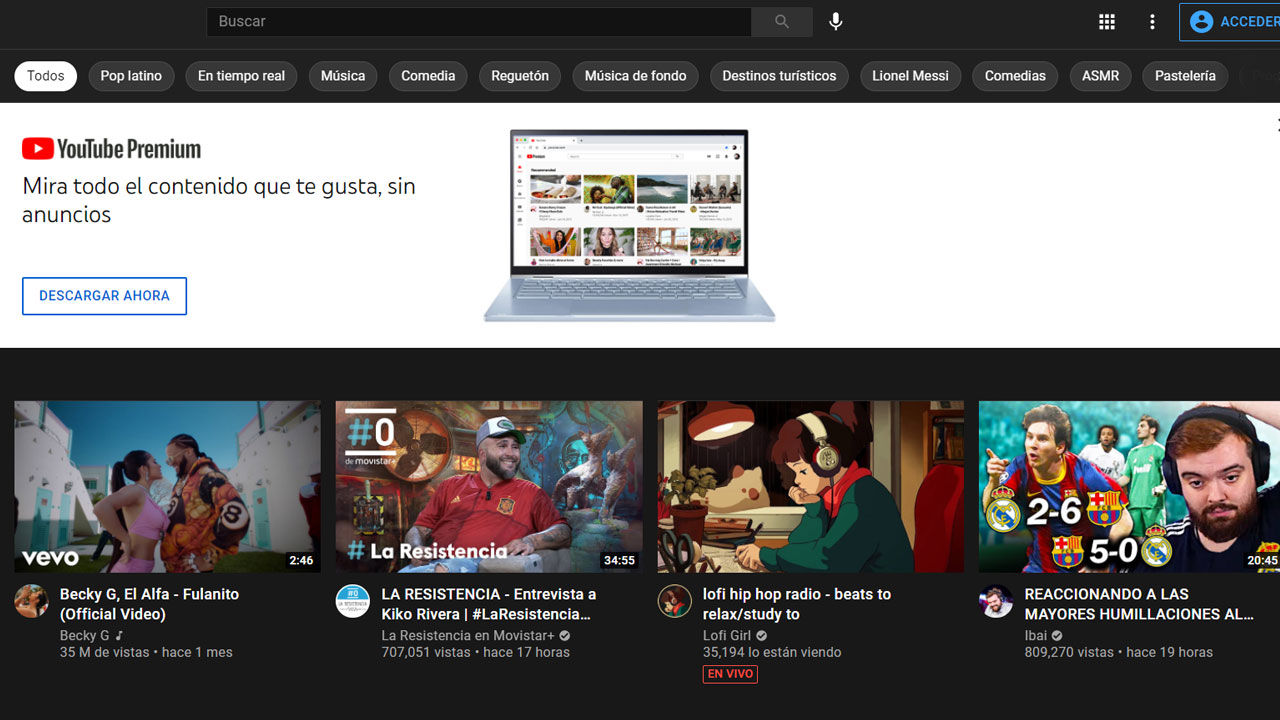1280x720 pixels.
Task: Click the Ibai channel avatar
Action: (x=996, y=601)
